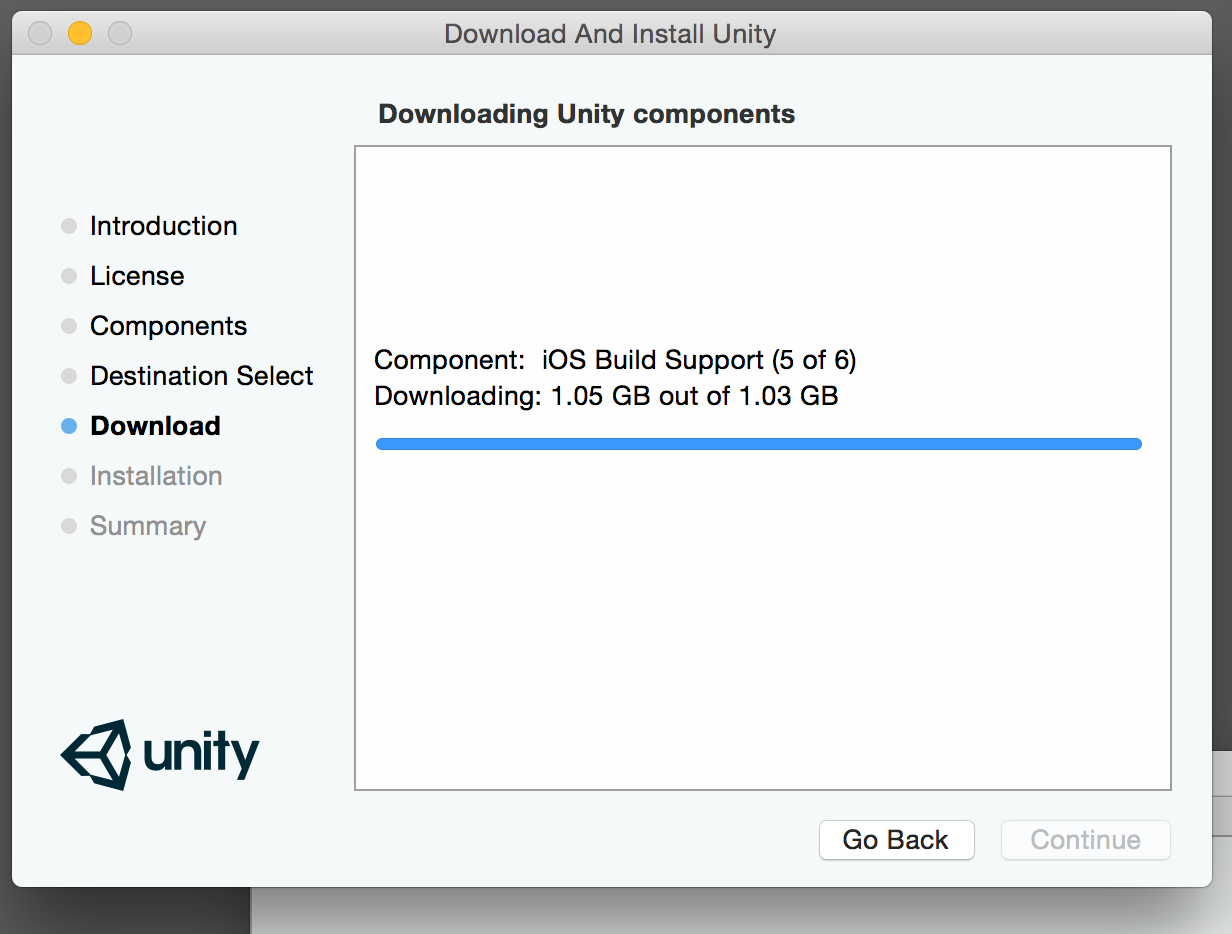Click the Unity logo
This screenshot has width=1232, height=934.
[x=160, y=754]
